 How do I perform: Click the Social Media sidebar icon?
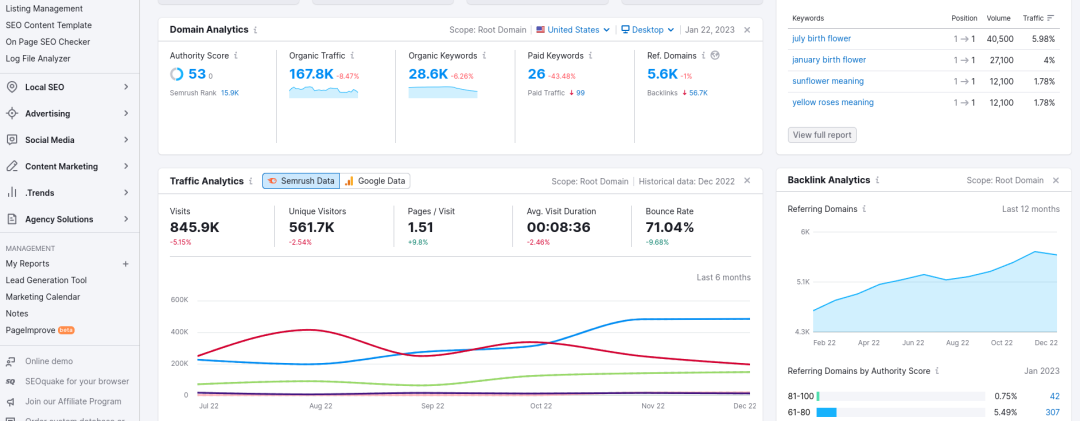coord(12,140)
